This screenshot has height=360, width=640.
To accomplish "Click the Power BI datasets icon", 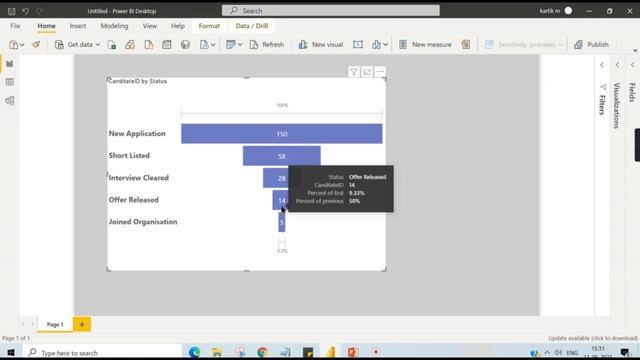I will pyautogui.click(x=130, y=44).
